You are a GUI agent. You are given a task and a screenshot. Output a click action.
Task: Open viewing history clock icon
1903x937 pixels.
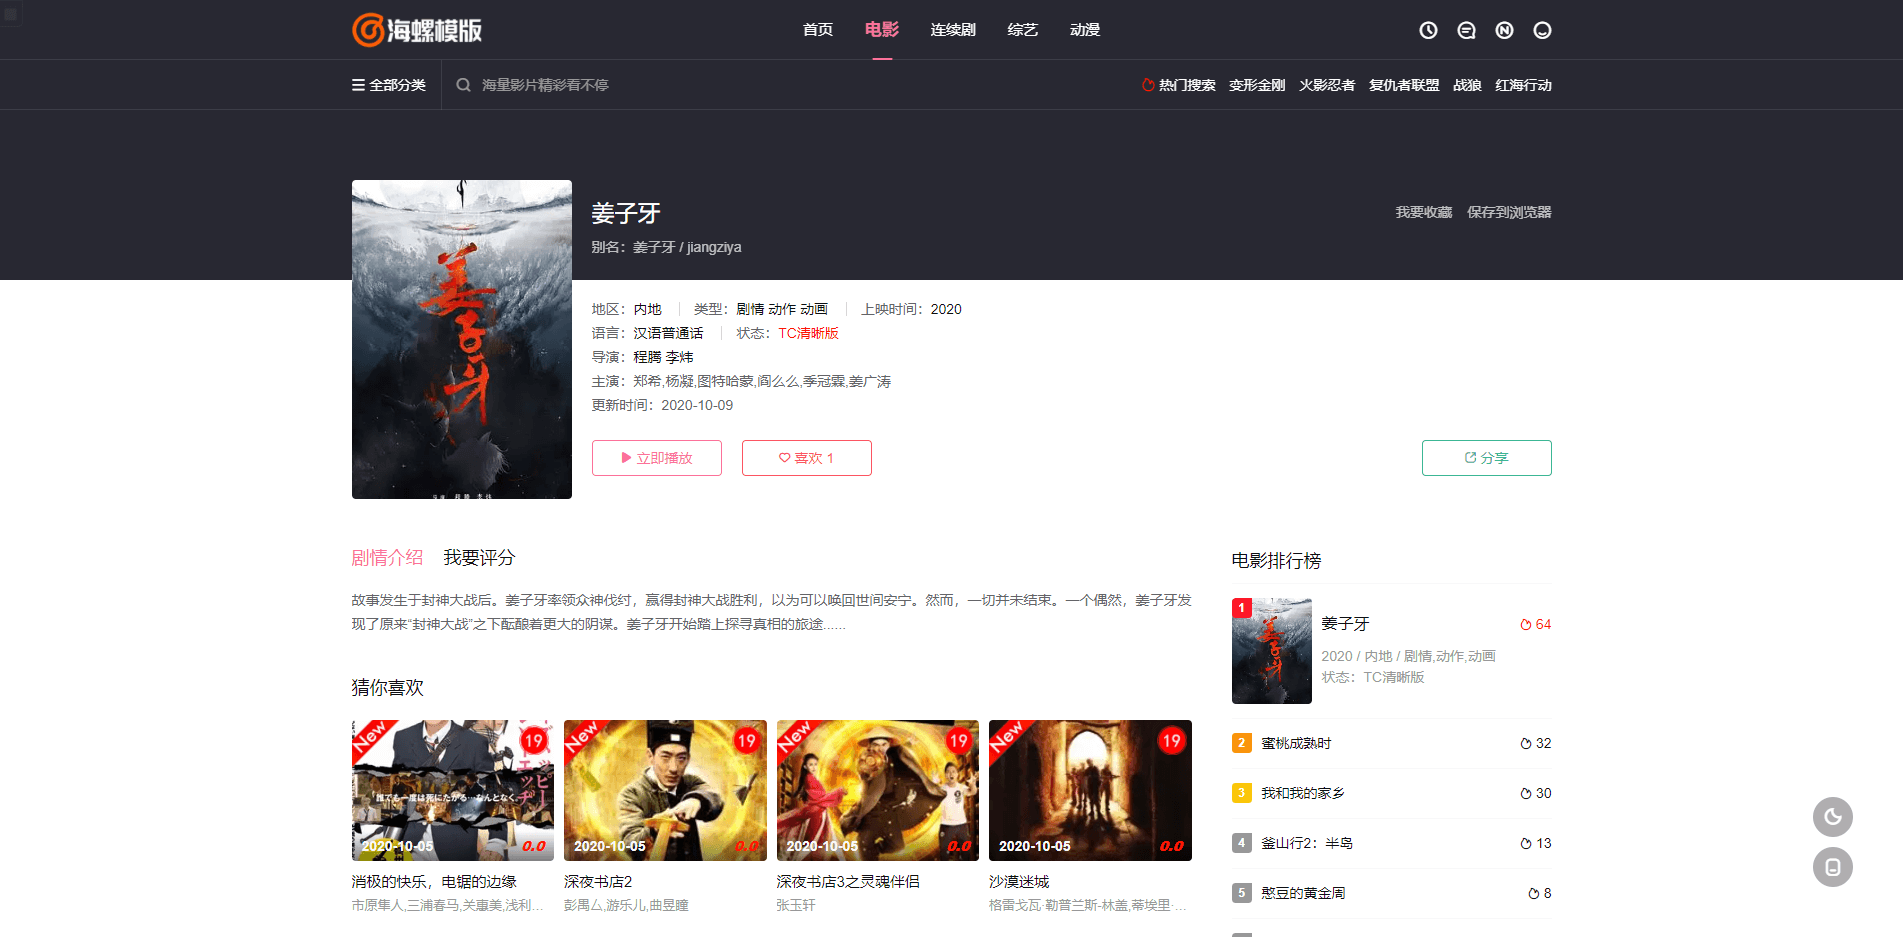click(1428, 30)
